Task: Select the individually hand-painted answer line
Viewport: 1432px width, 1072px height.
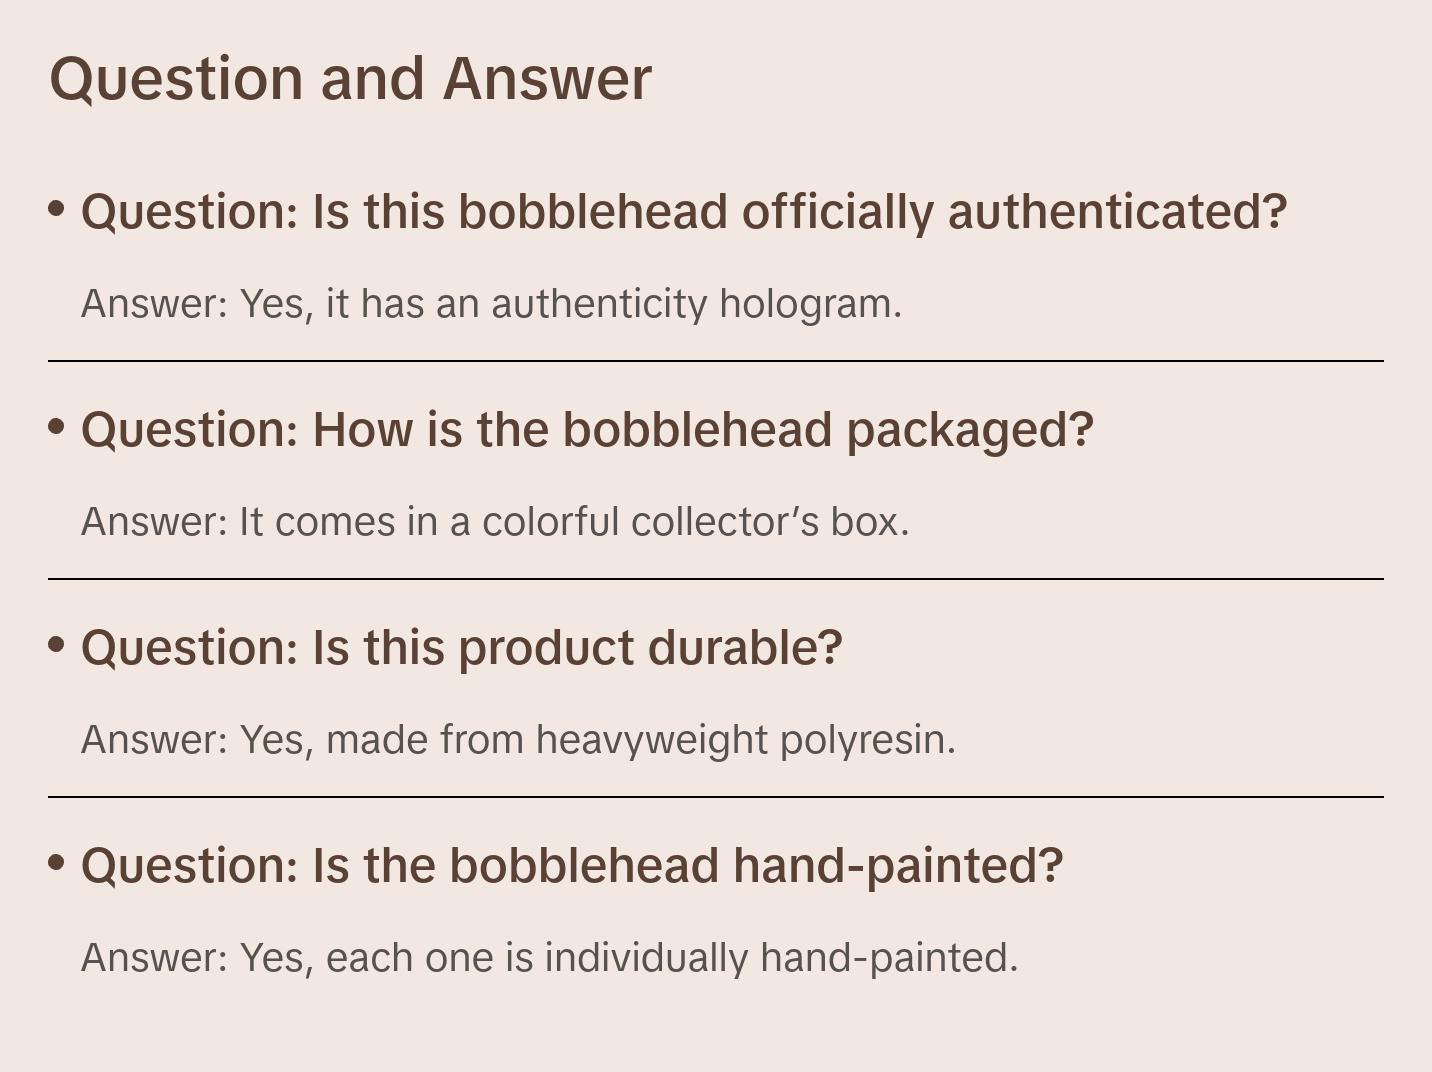Action: click(549, 958)
